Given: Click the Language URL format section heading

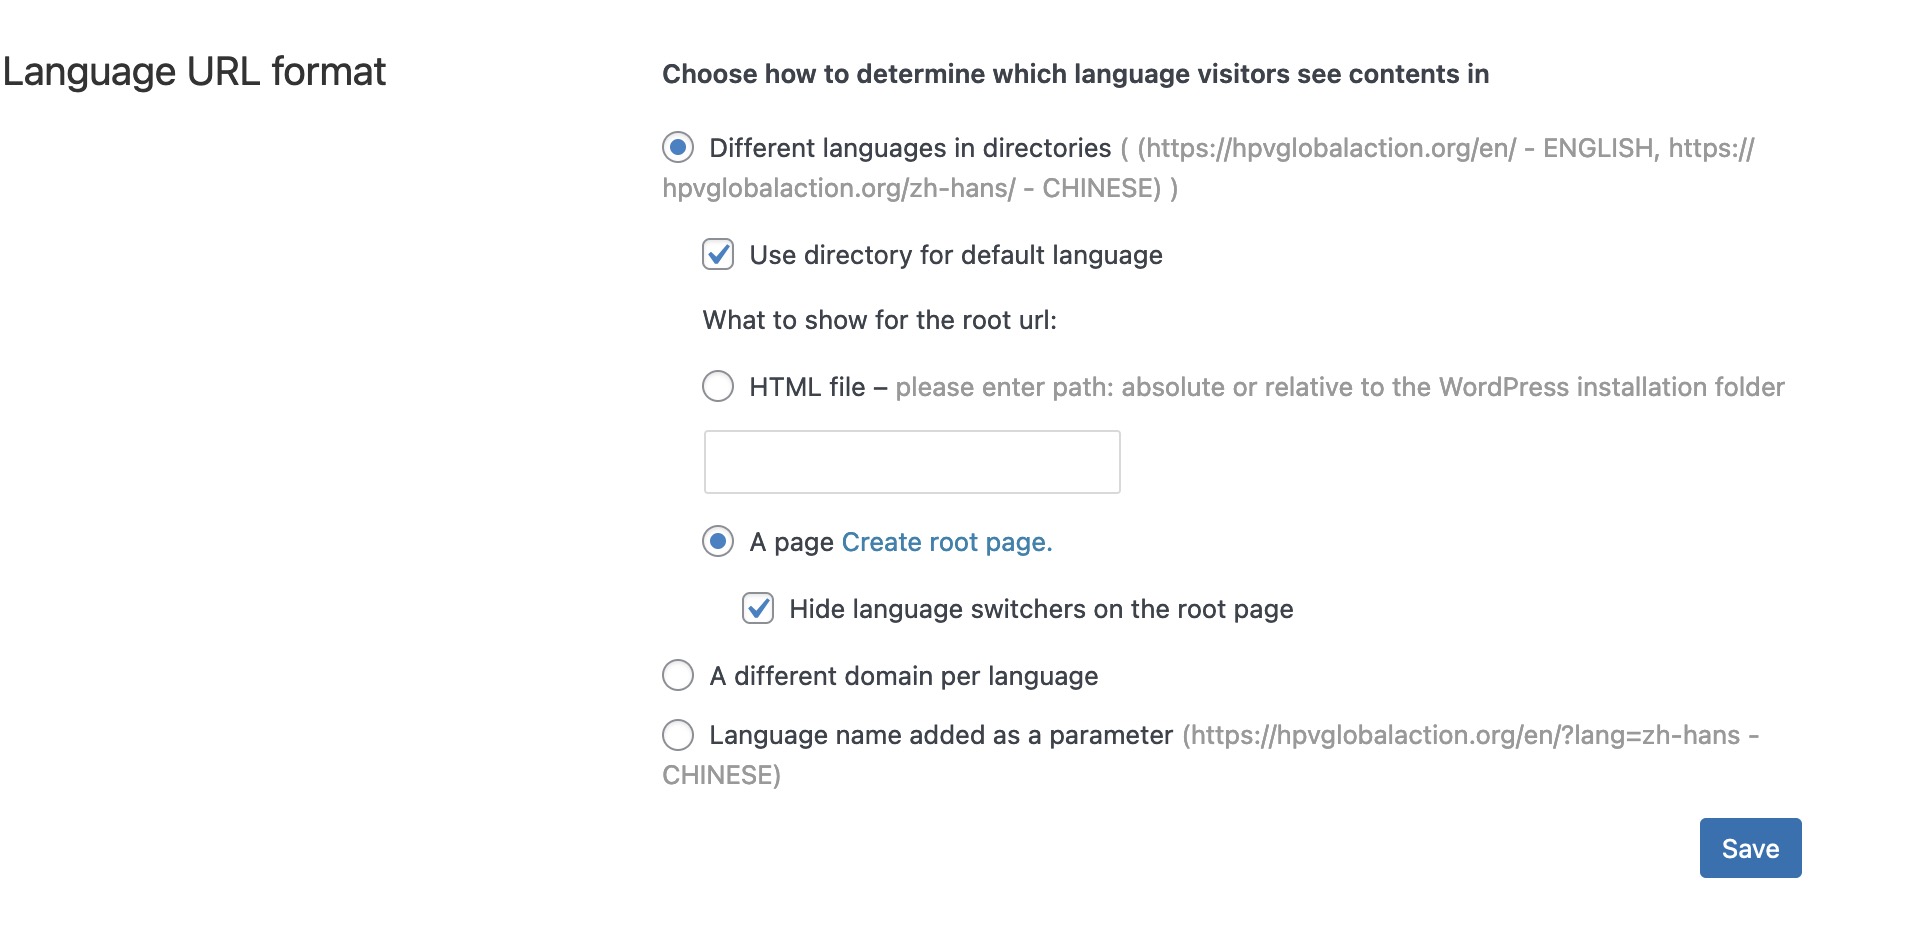Looking at the screenshot, I should click(x=194, y=72).
